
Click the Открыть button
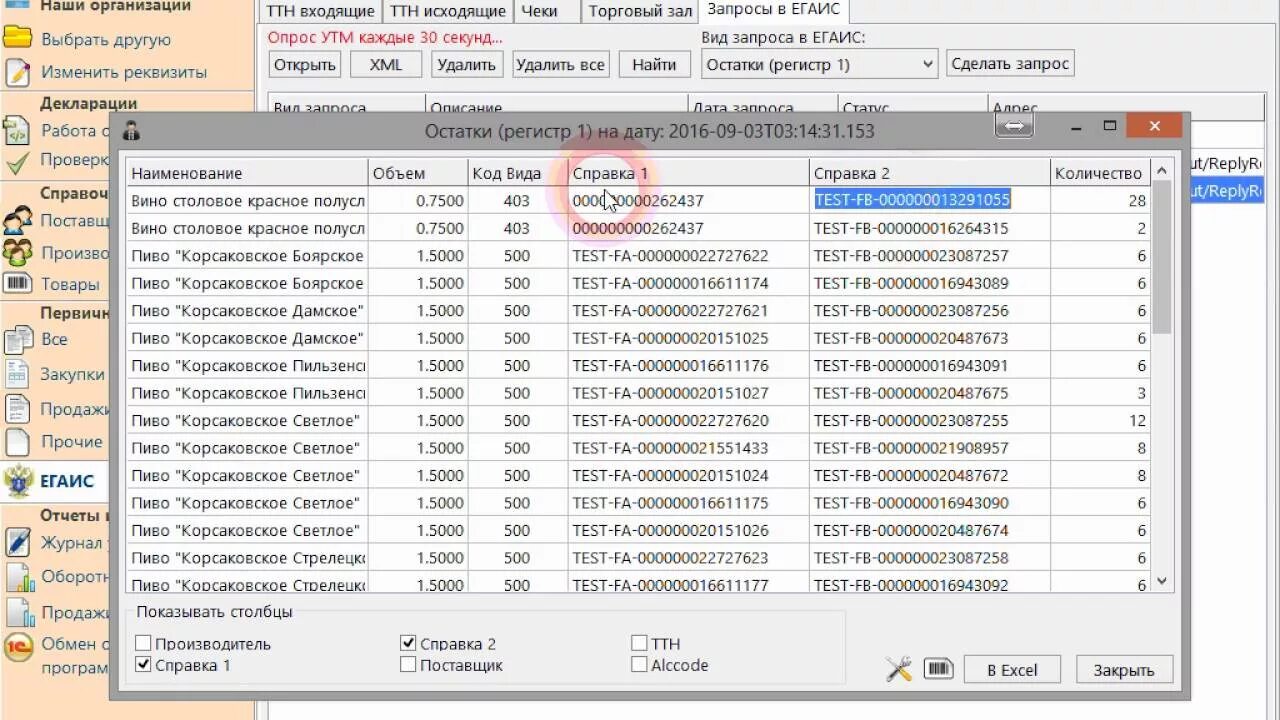[x=304, y=64]
